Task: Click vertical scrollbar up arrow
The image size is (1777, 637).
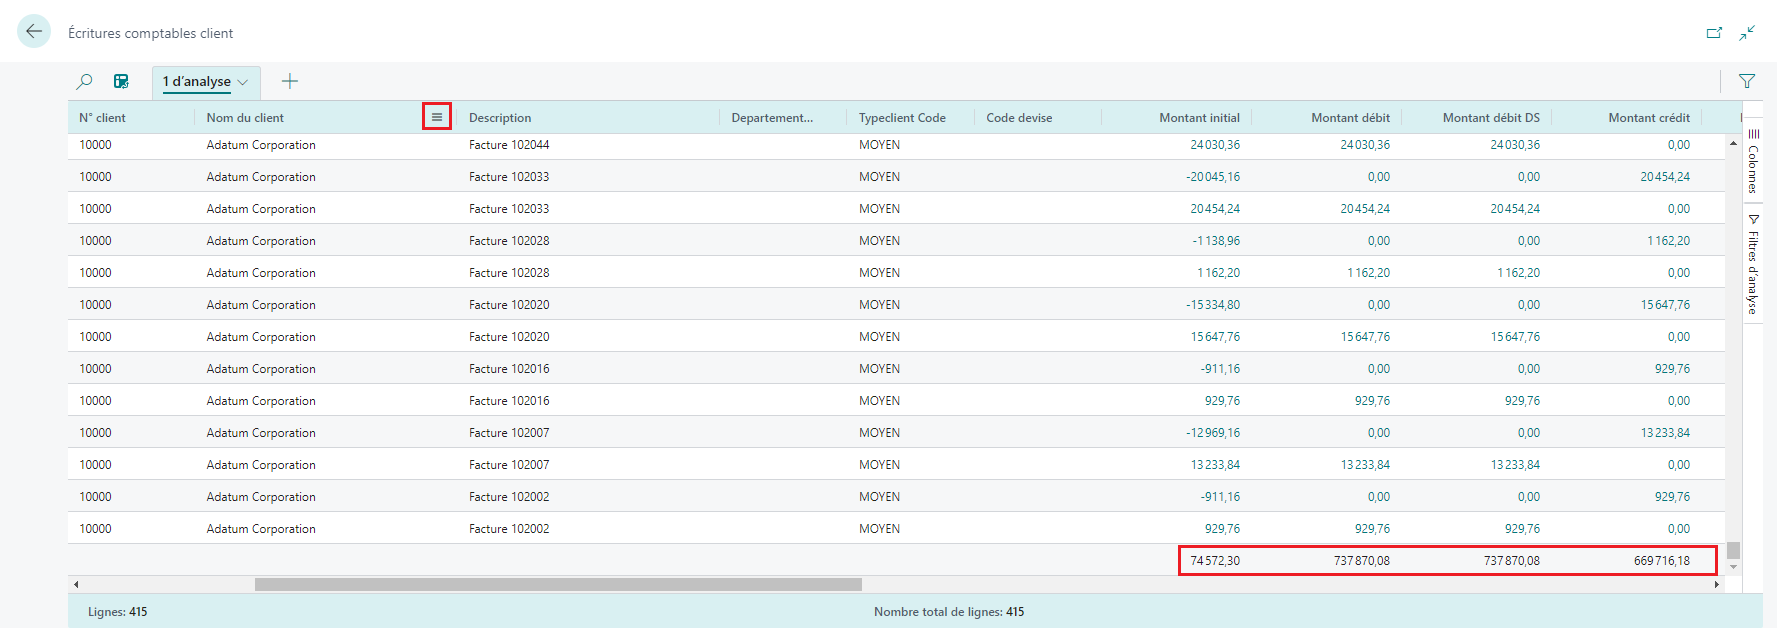Action: pos(1733,143)
